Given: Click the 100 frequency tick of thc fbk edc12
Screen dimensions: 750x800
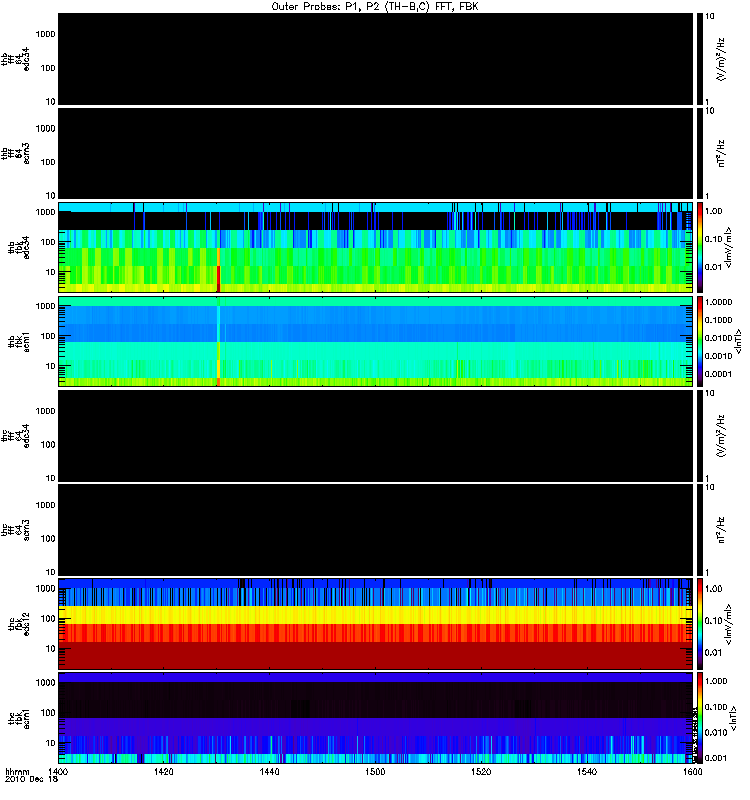Looking at the screenshot, I should pos(47,619).
